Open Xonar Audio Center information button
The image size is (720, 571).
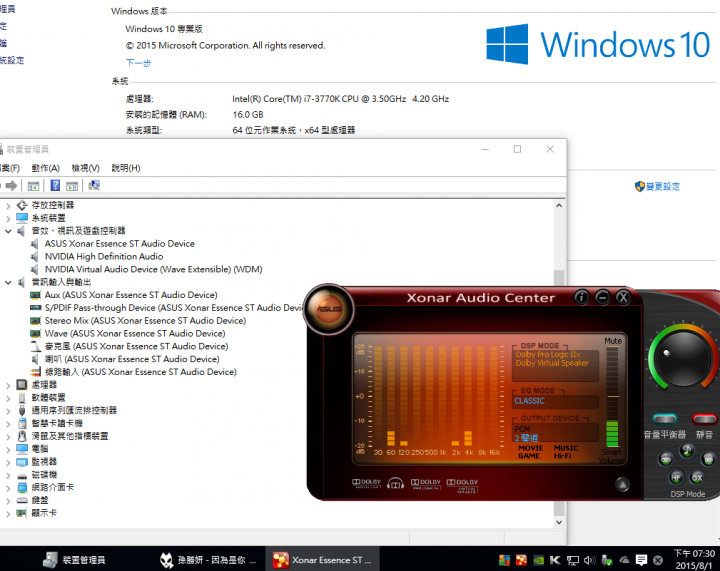581,297
